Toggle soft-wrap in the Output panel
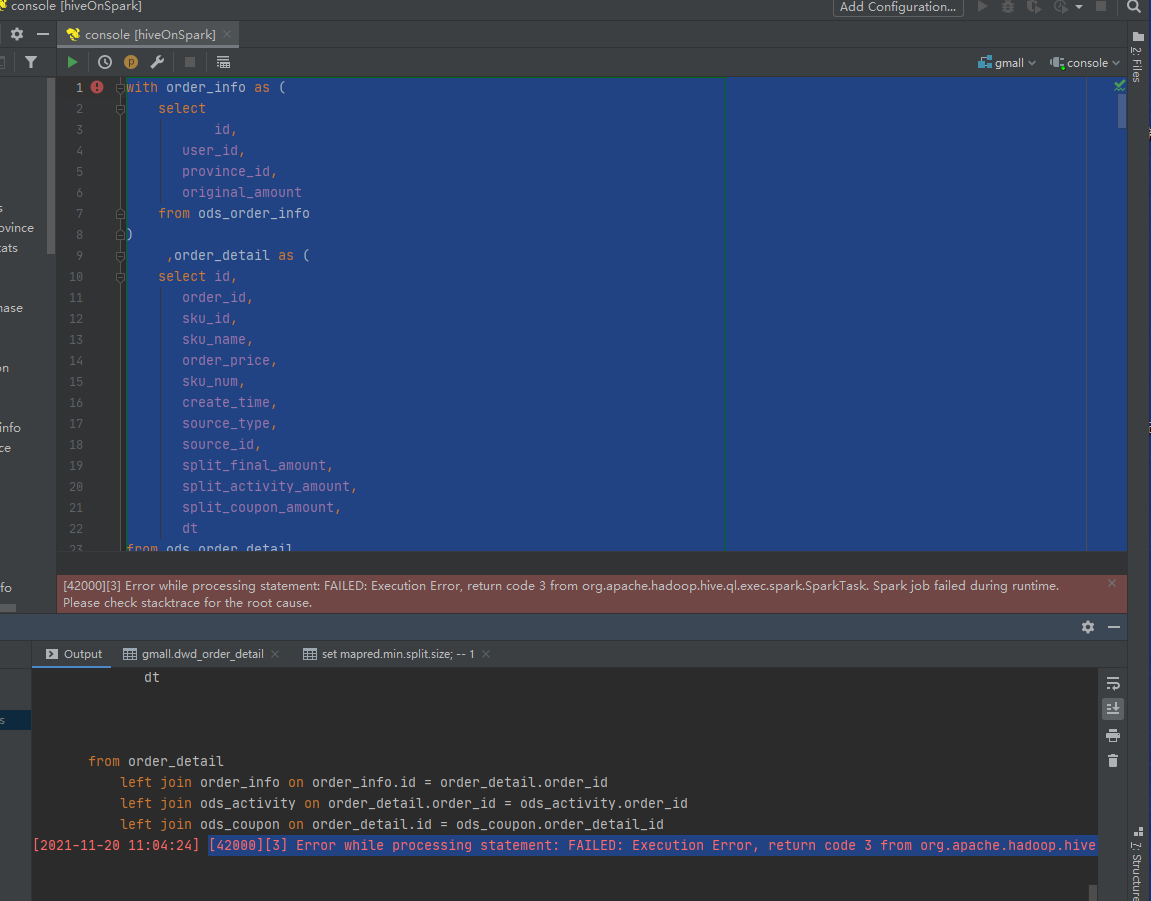This screenshot has height=901, width=1151. click(x=1112, y=683)
